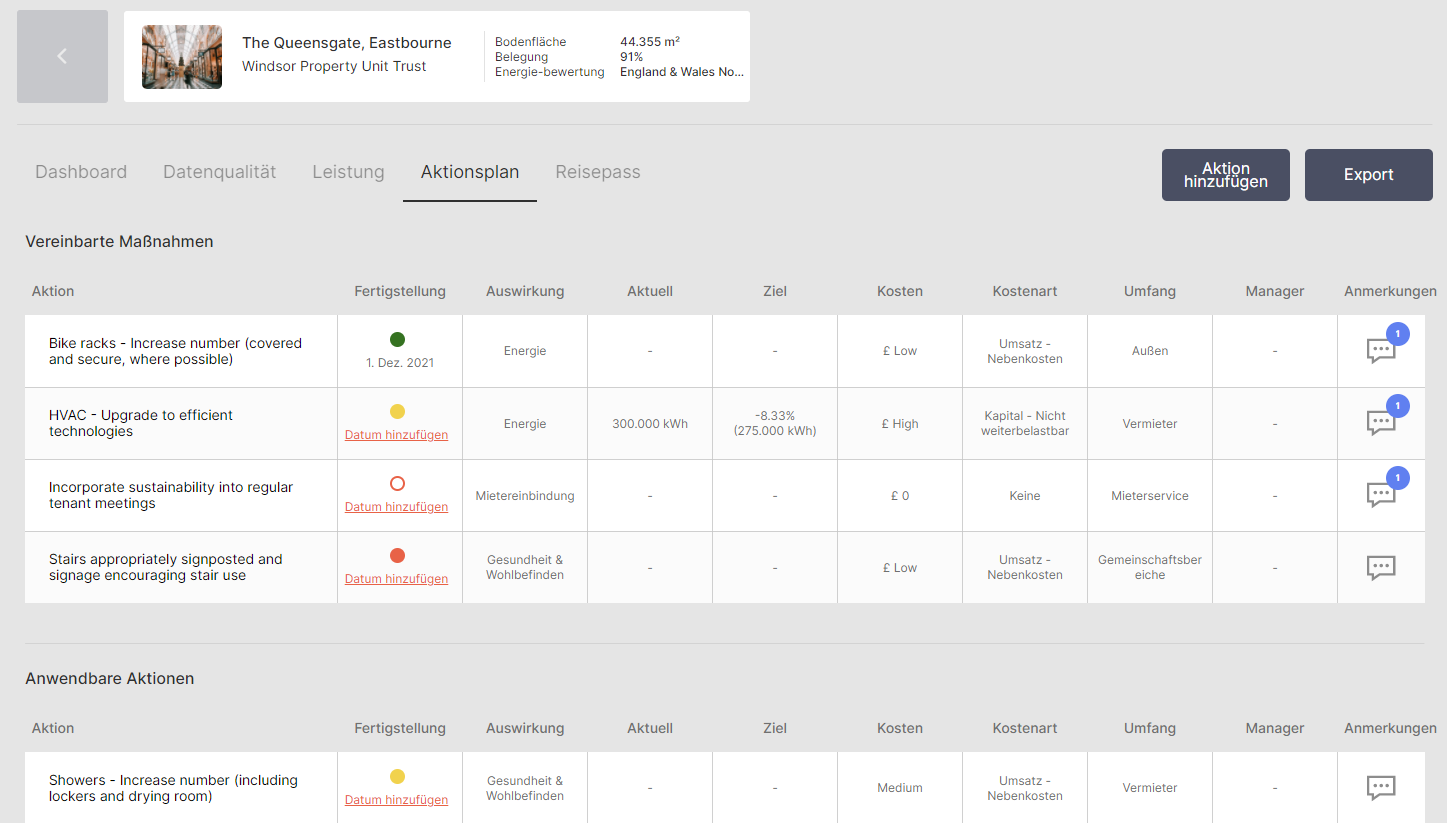Click the green completion dot for Bike racks
The image size is (1447, 823).
(398, 339)
